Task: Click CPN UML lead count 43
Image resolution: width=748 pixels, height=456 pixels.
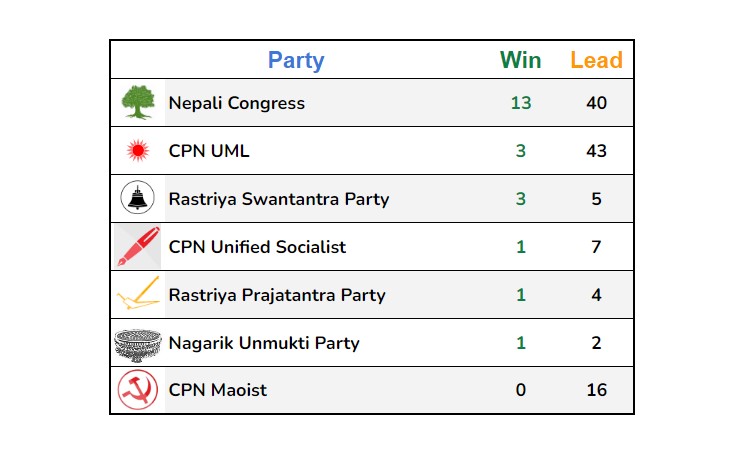Action: coord(597,151)
